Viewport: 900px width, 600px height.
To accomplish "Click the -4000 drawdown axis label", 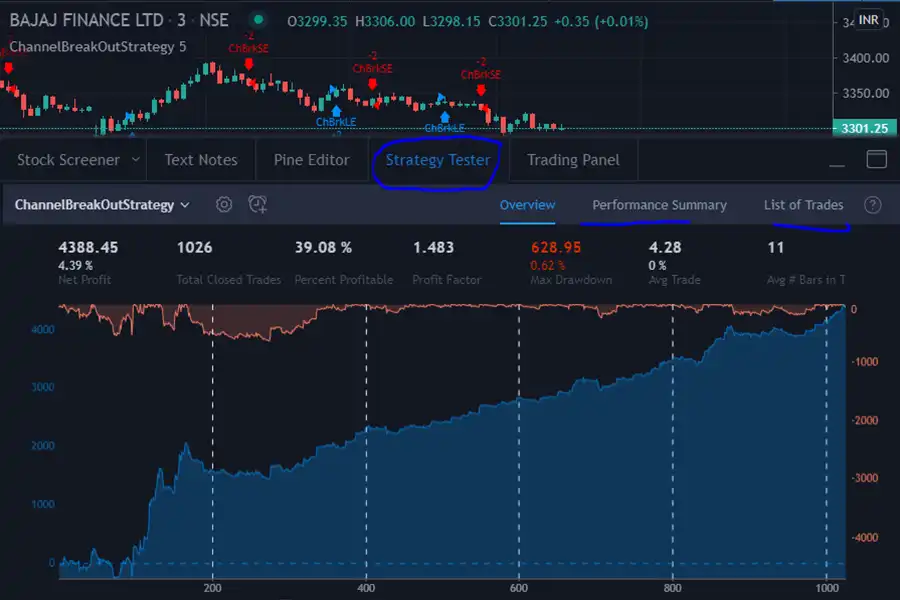I will tap(865, 537).
